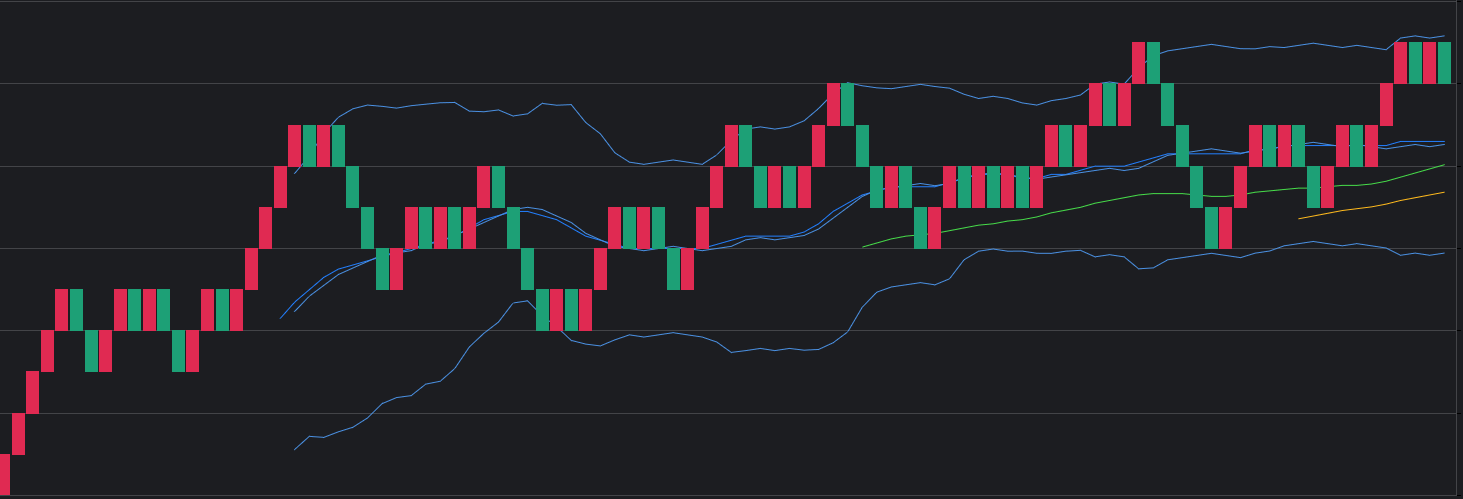Click the left starting point of lower band
The height and width of the screenshot is (499, 1463).
pos(295,450)
